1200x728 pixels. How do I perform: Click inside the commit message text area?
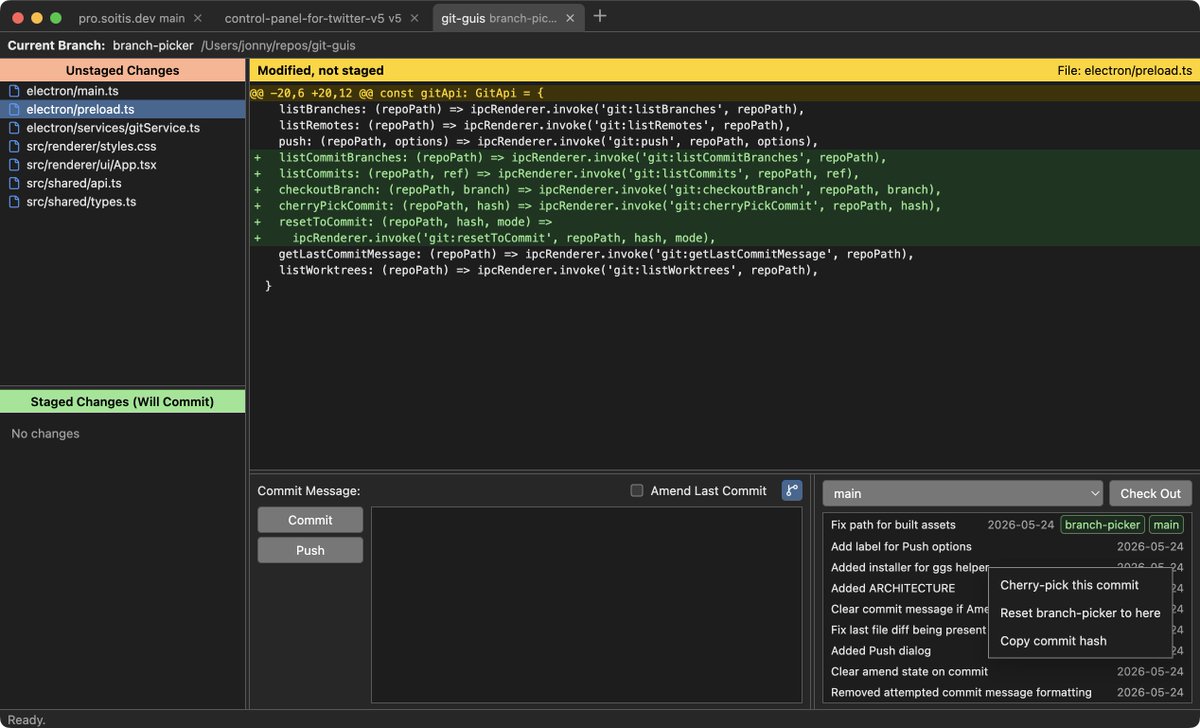pyautogui.click(x=587, y=605)
